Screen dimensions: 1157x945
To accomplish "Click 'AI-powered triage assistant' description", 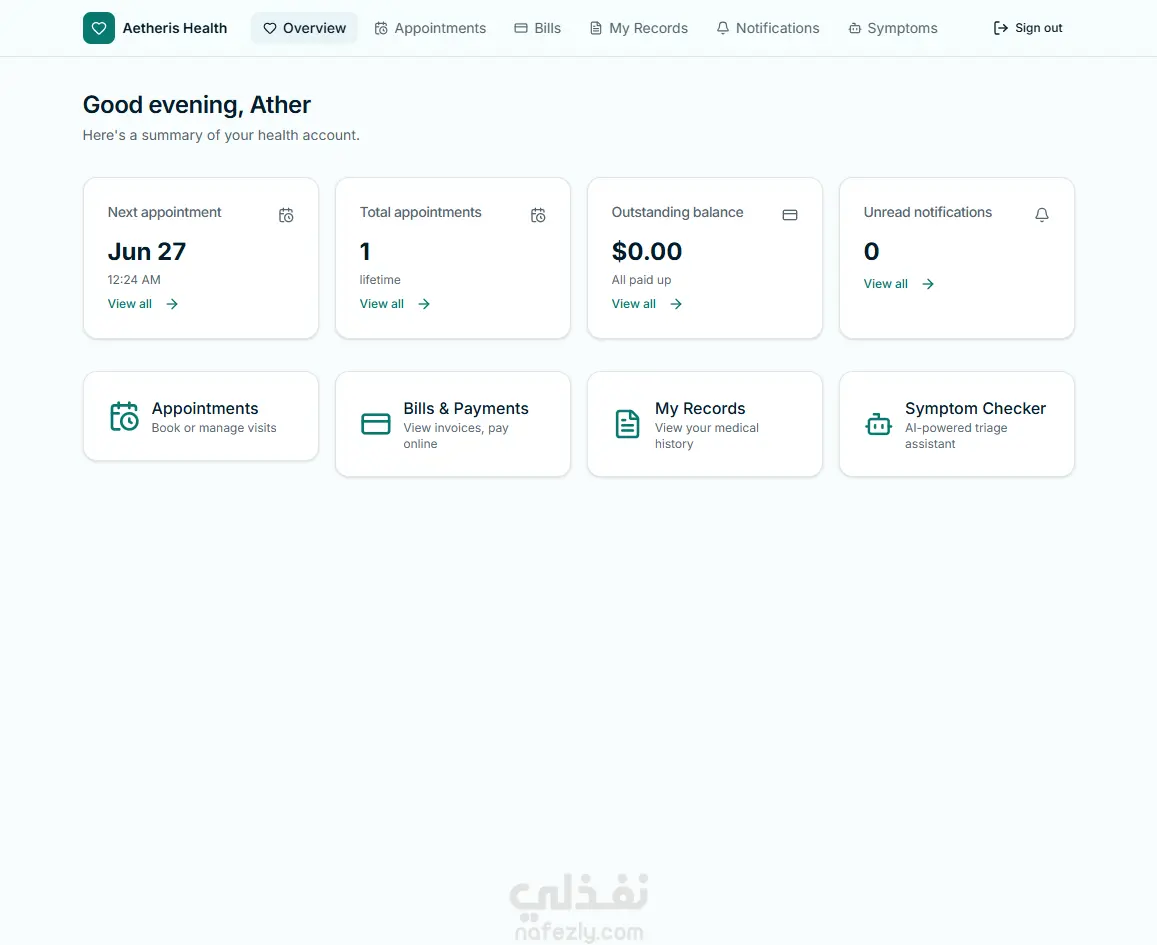I will 956,436.
